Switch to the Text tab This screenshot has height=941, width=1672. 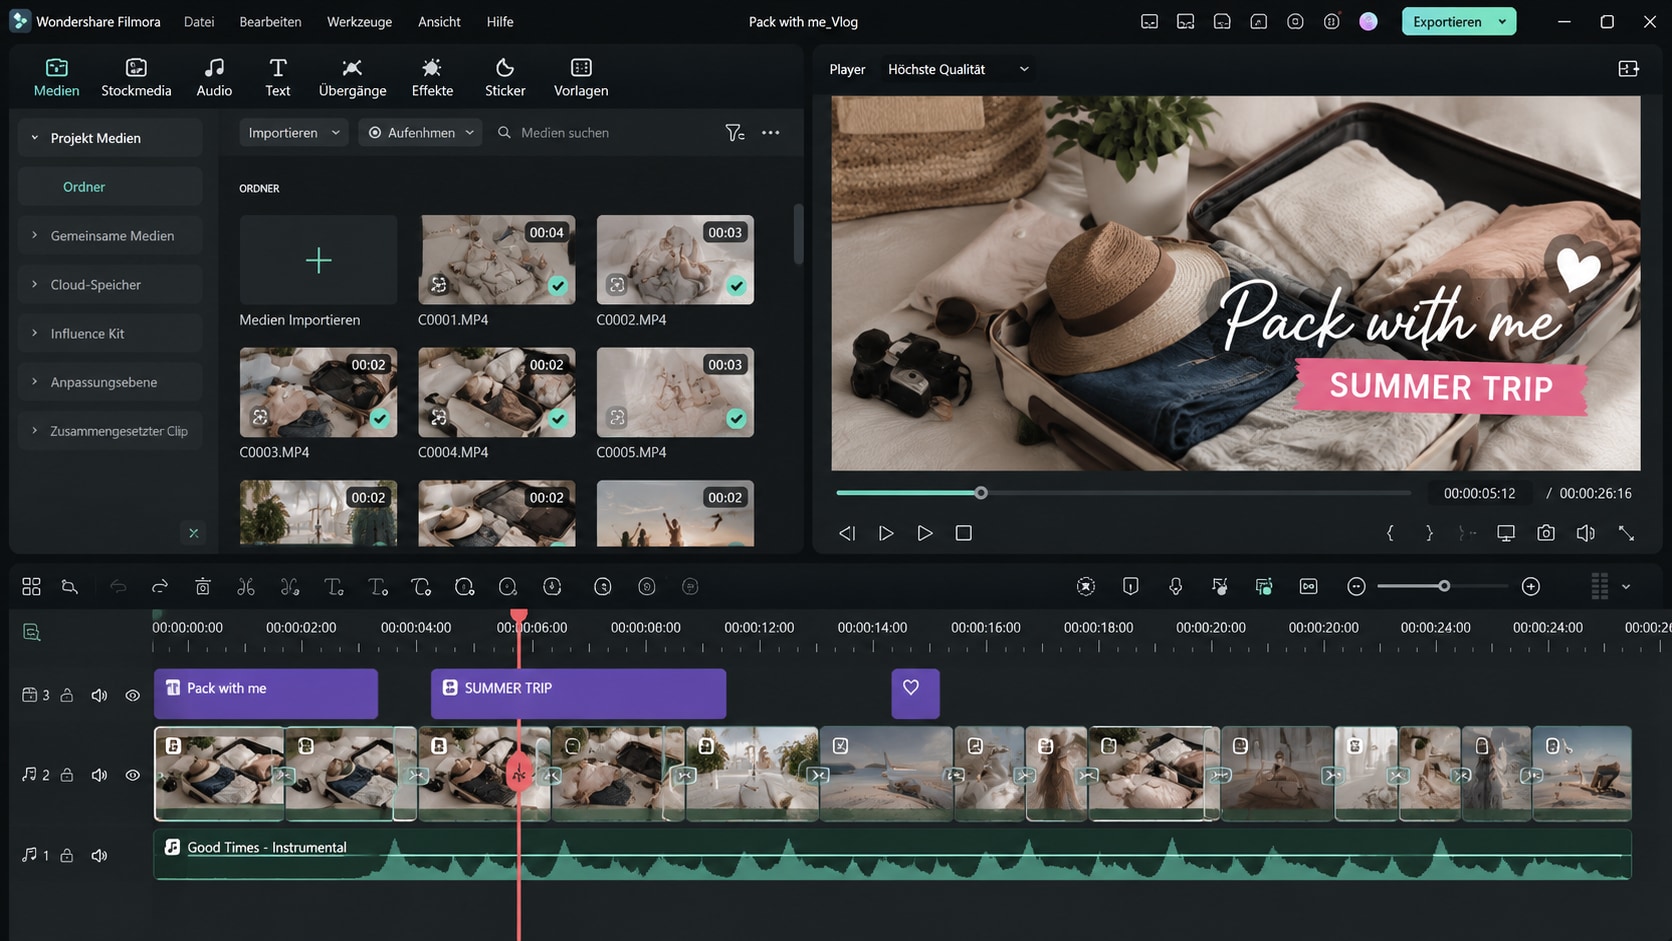click(278, 77)
